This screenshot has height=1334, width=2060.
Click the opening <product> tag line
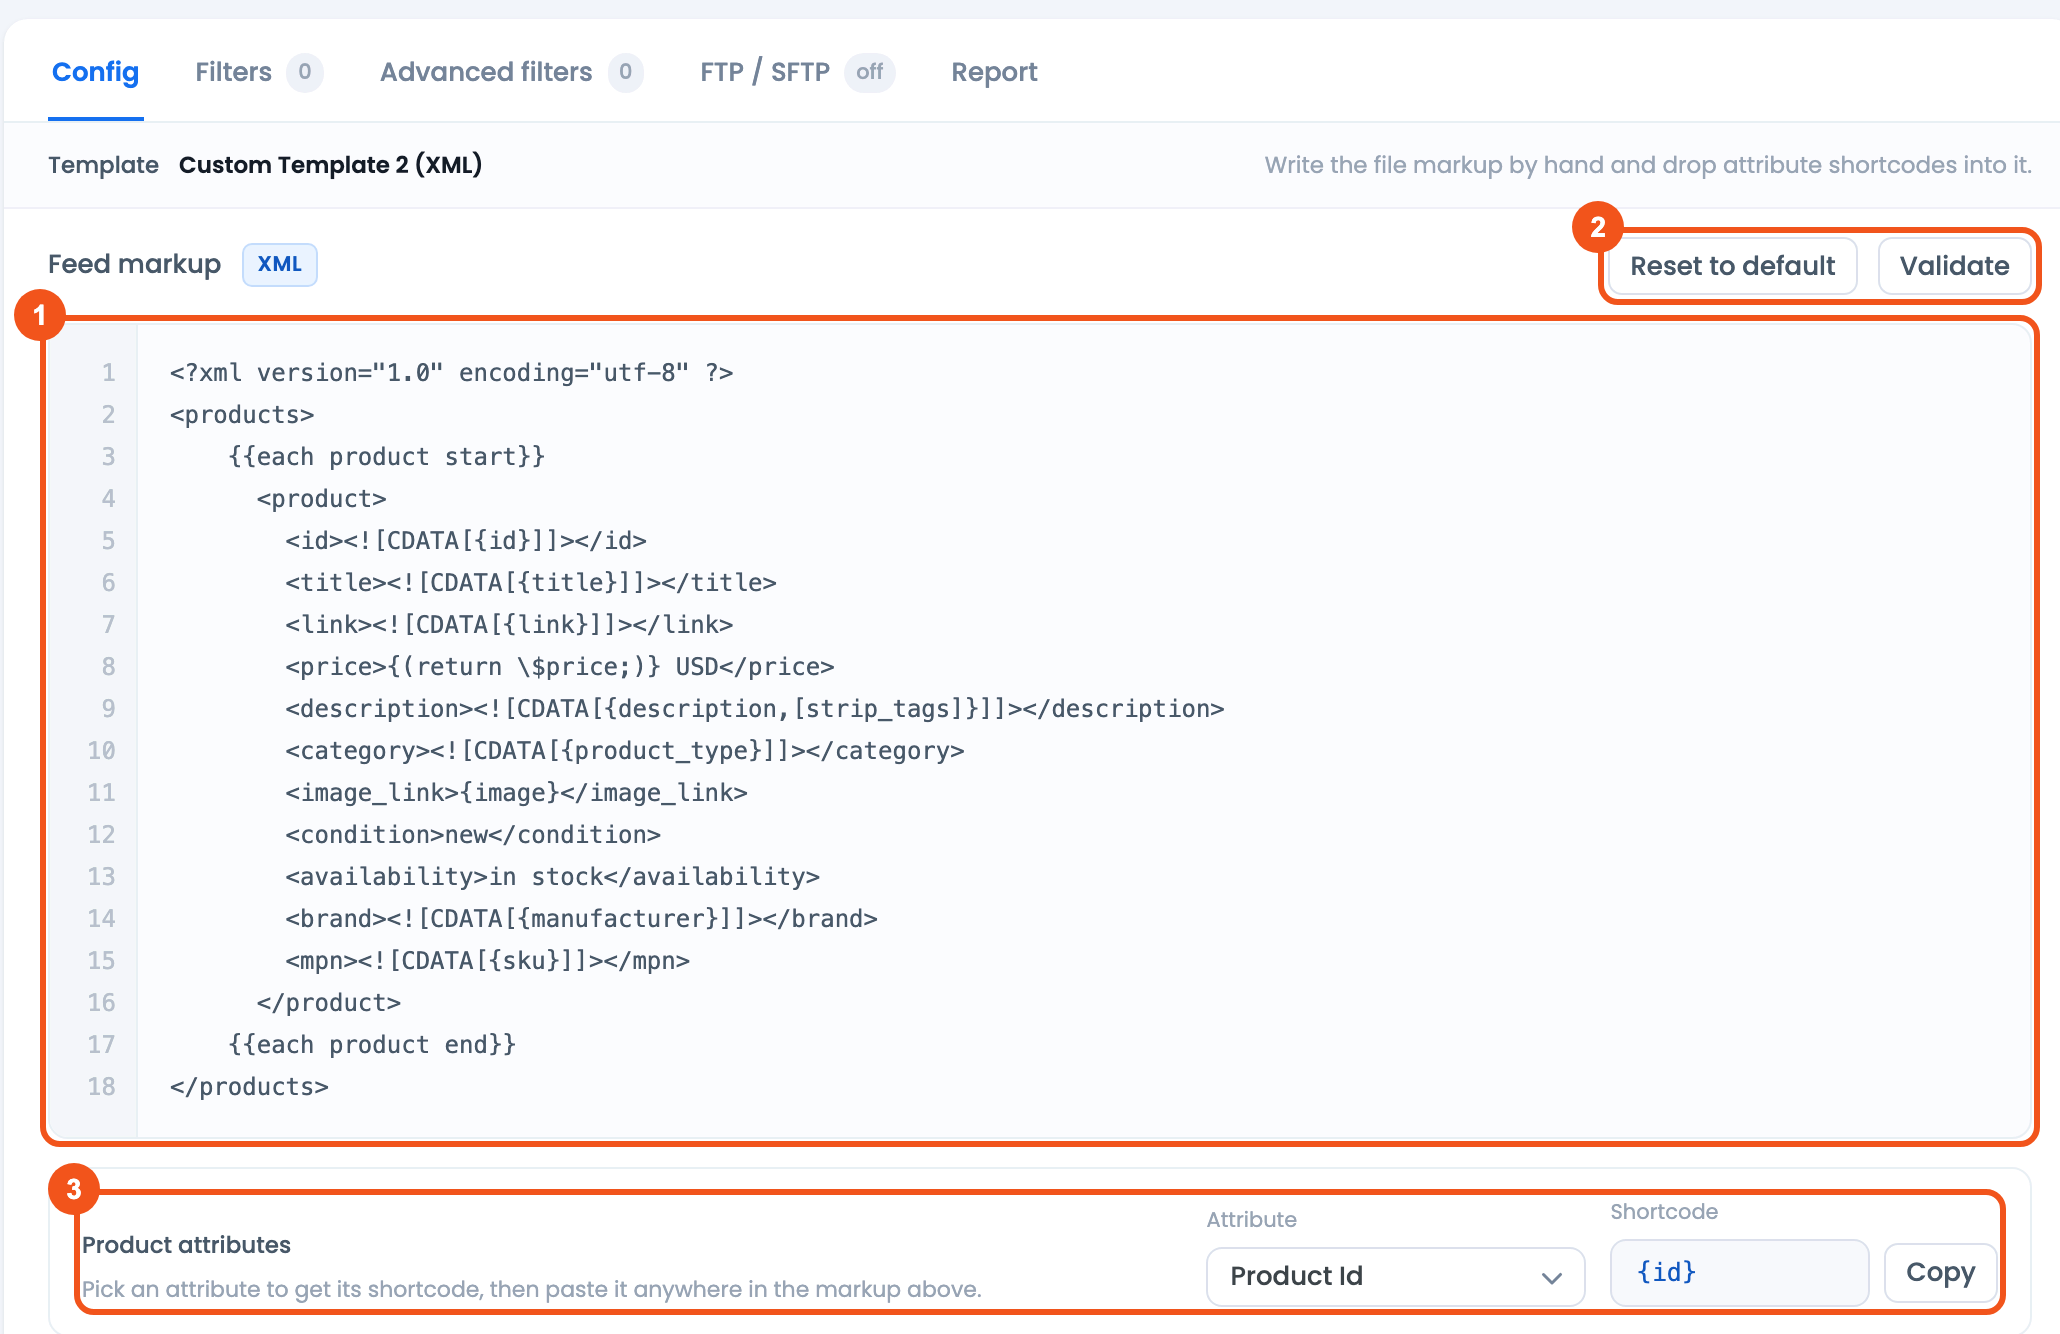tap(321, 499)
